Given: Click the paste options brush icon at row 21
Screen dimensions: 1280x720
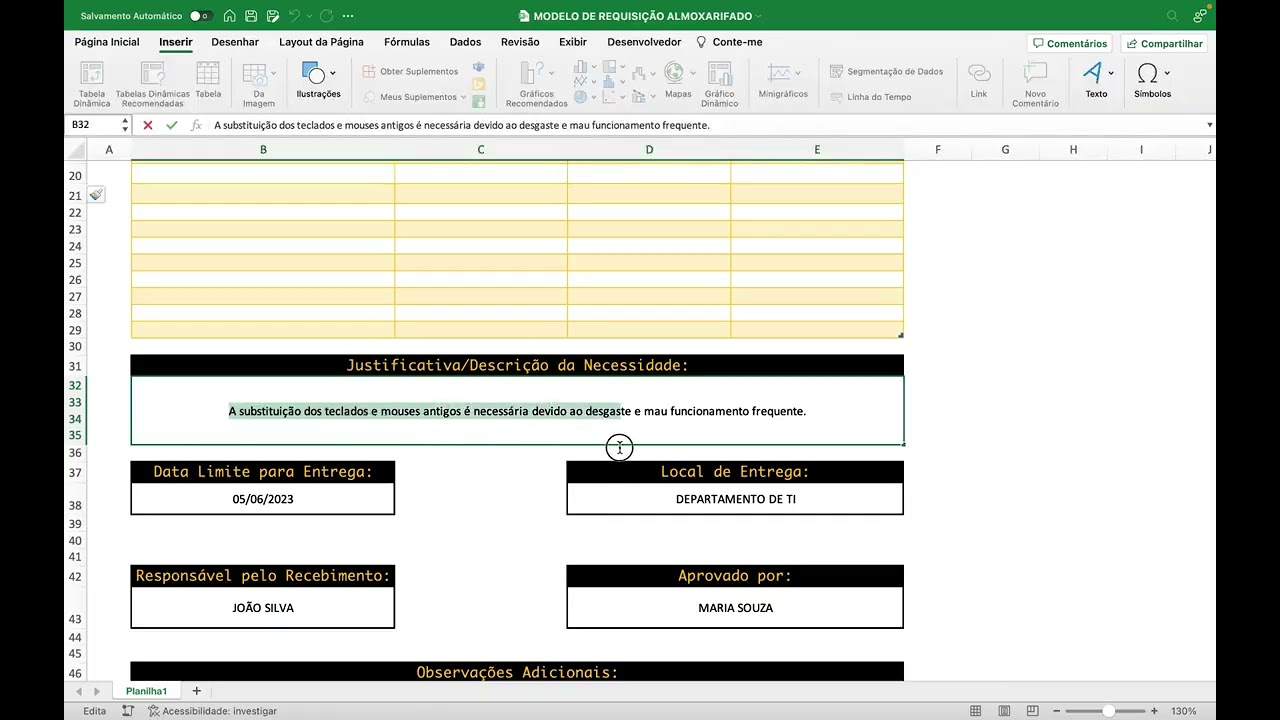Looking at the screenshot, I should click(x=96, y=195).
